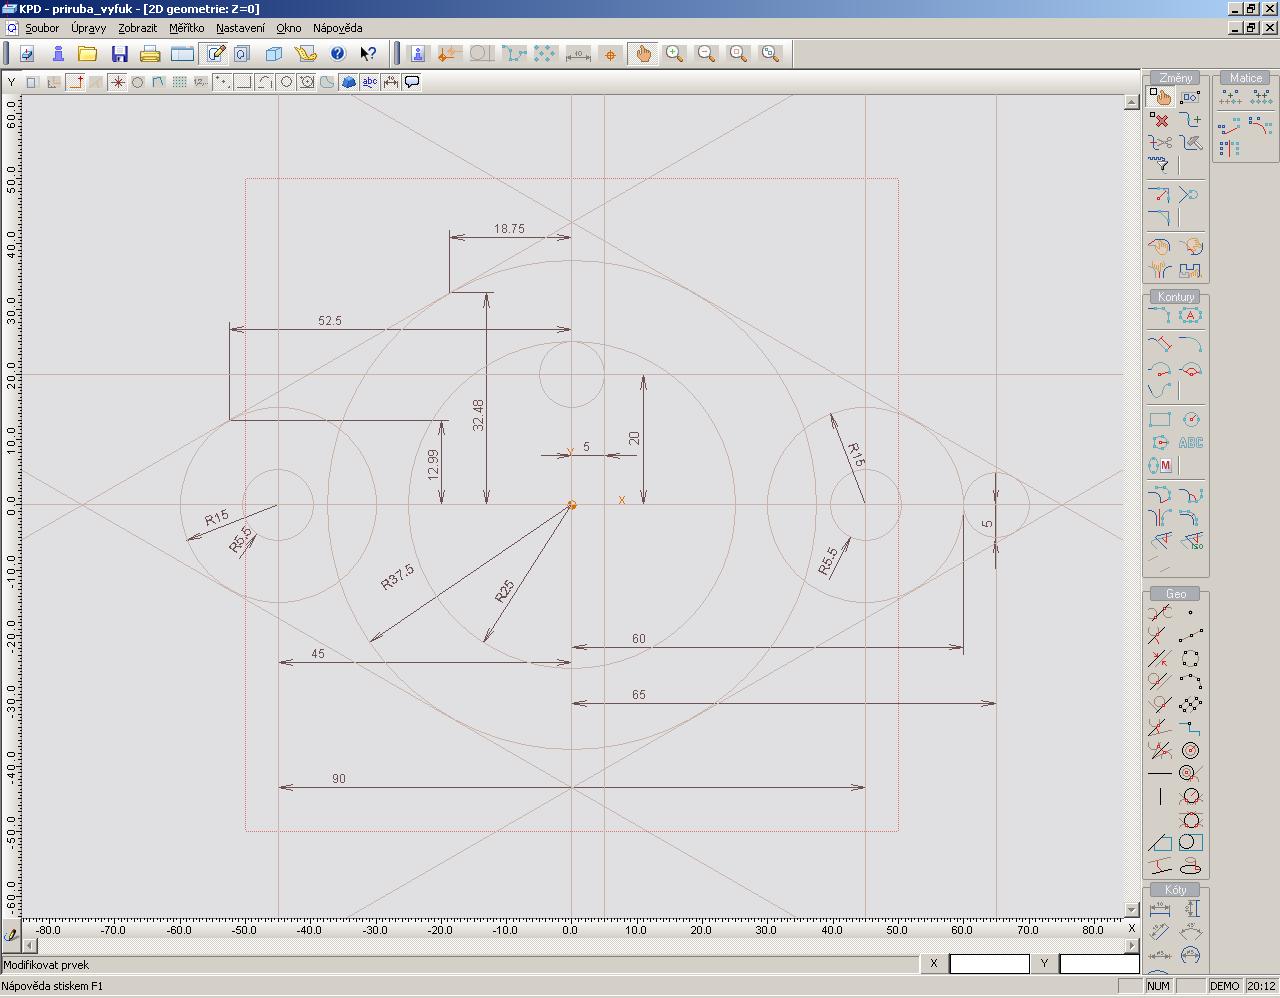Screen dimensions: 1280x998
Task: Click the ABC text contour tool
Action: point(1190,443)
